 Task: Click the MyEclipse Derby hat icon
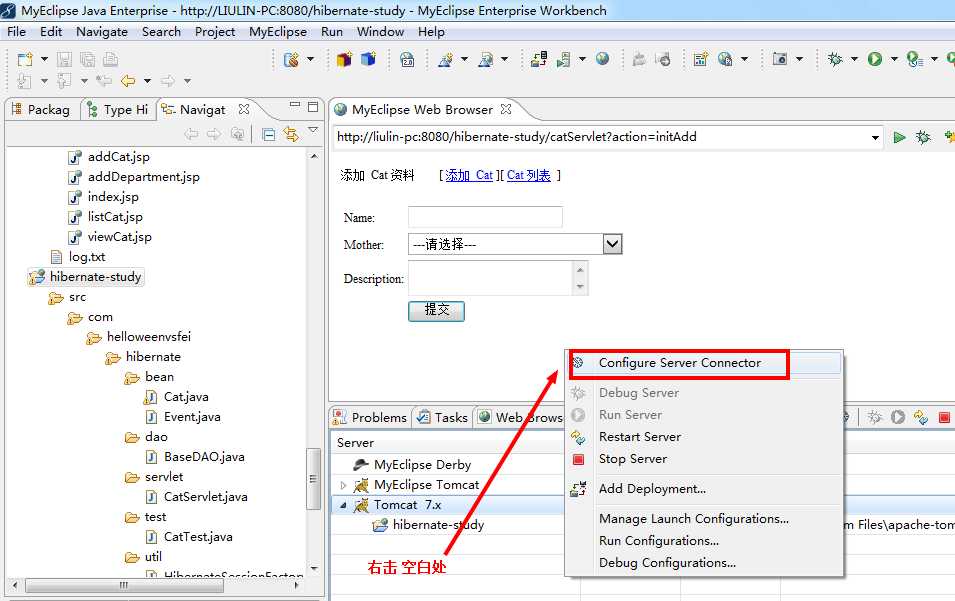361,465
